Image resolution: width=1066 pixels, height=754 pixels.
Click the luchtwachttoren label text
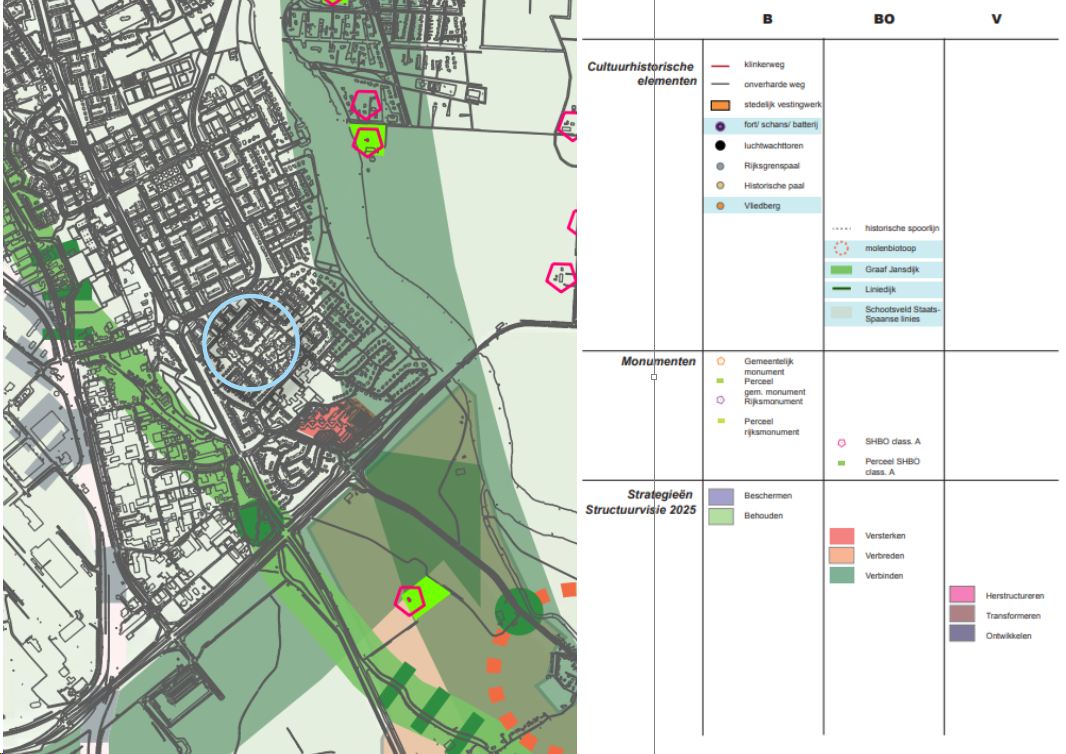tap(774, 145)
